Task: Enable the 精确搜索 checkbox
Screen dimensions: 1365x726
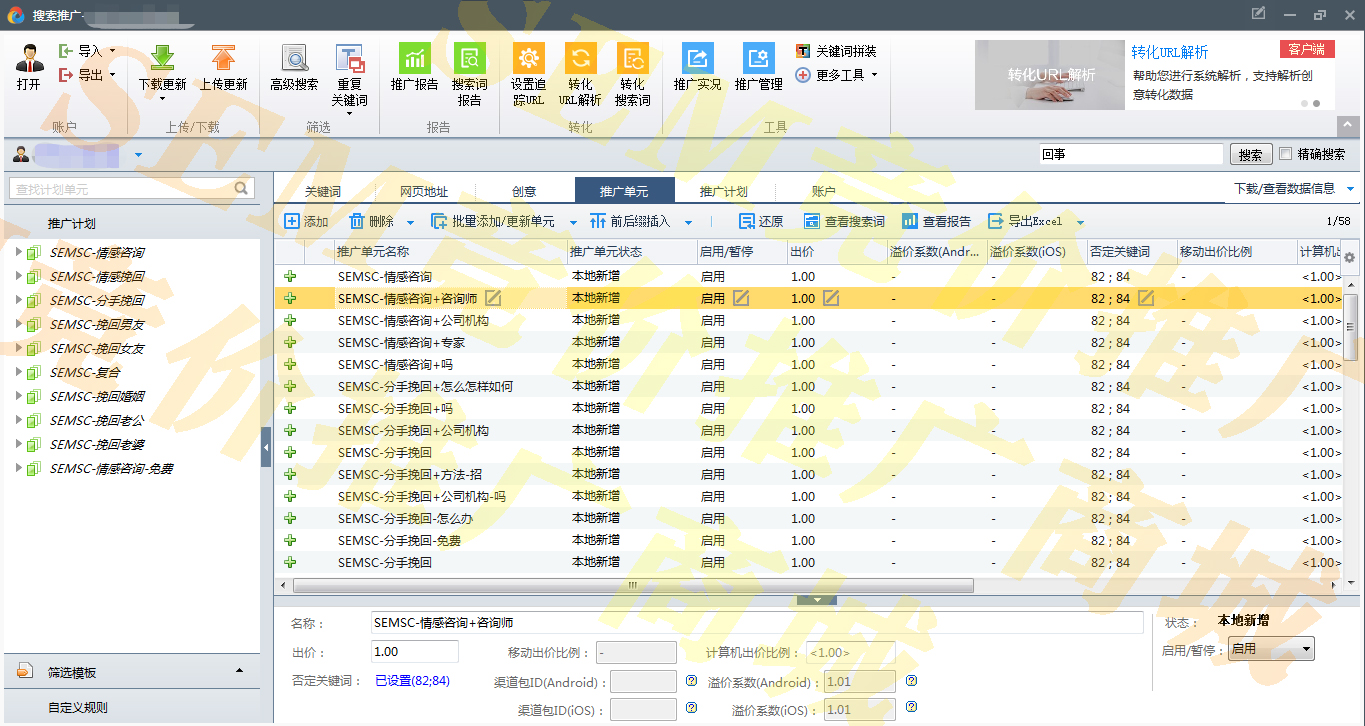Action: coord(1286,154)
